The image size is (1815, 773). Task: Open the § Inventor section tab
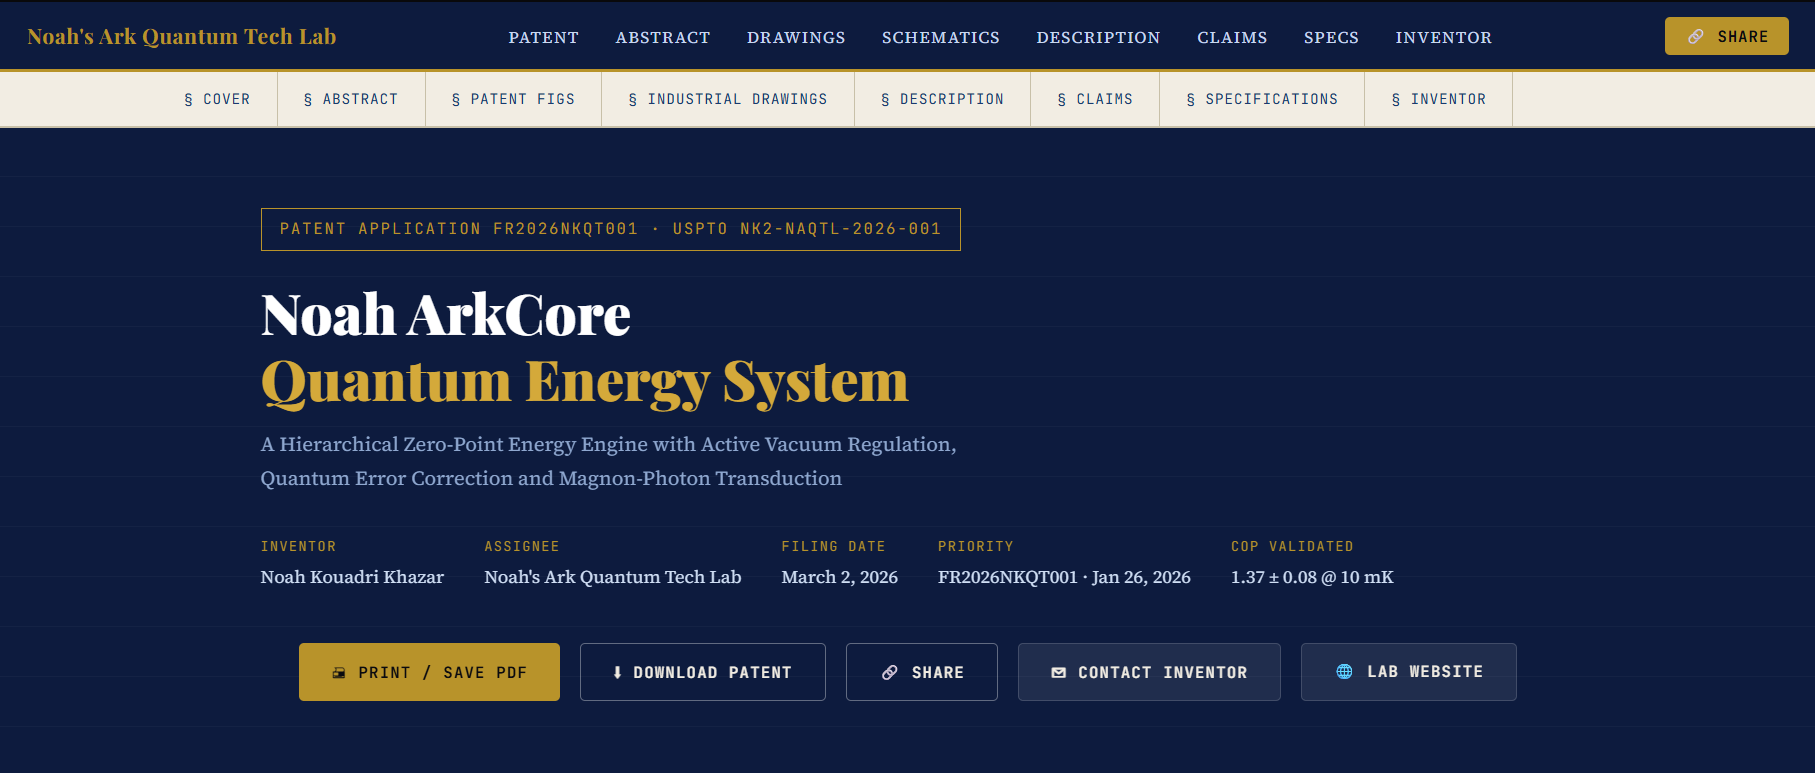coord(1438,99)
